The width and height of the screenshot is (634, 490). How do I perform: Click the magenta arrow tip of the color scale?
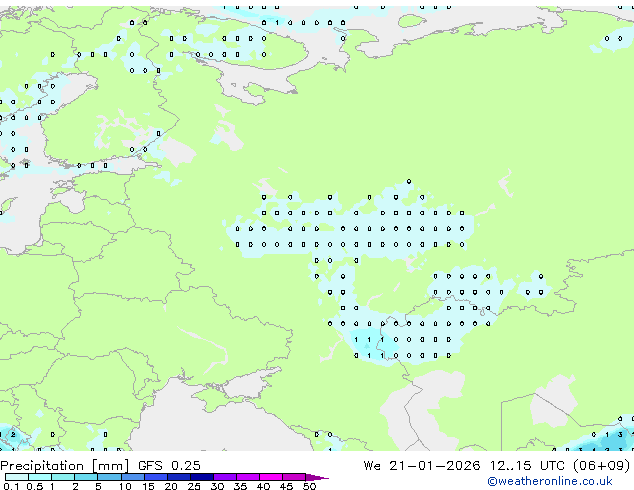pos(323,477)
